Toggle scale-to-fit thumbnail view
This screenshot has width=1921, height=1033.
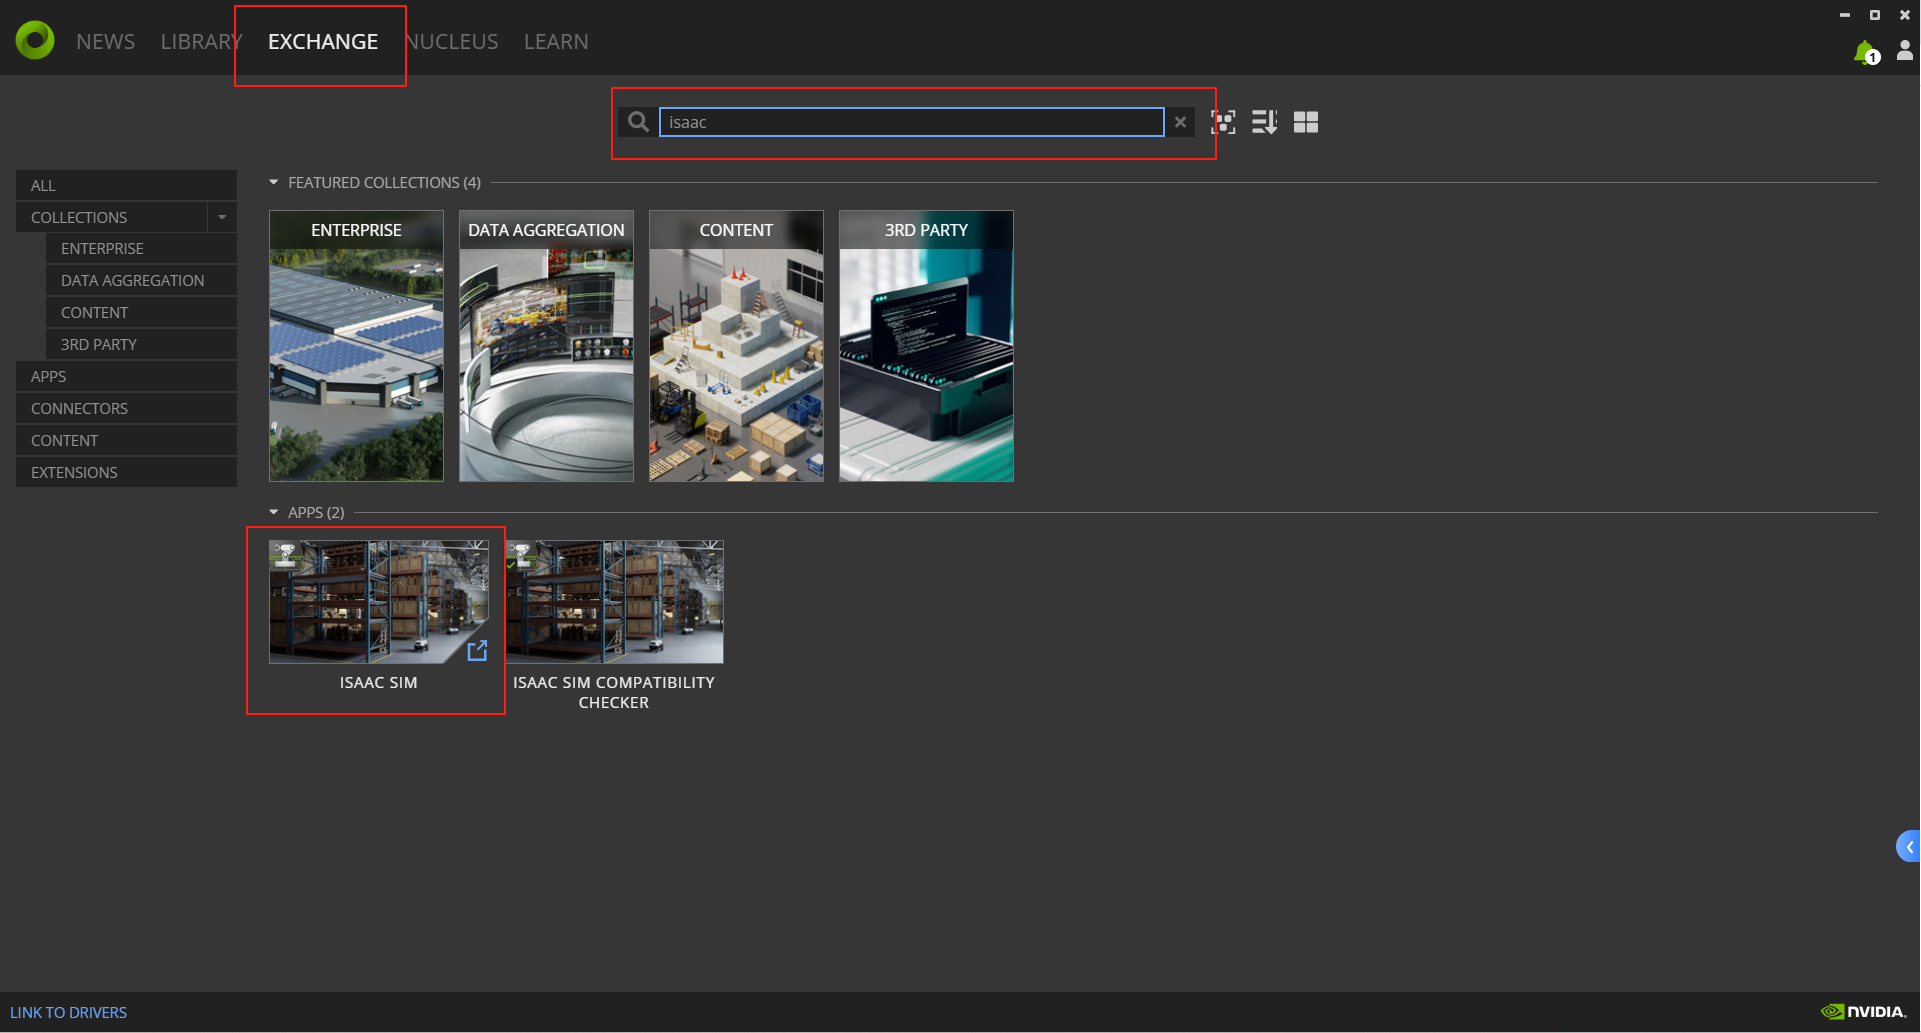pos(1224,122)
